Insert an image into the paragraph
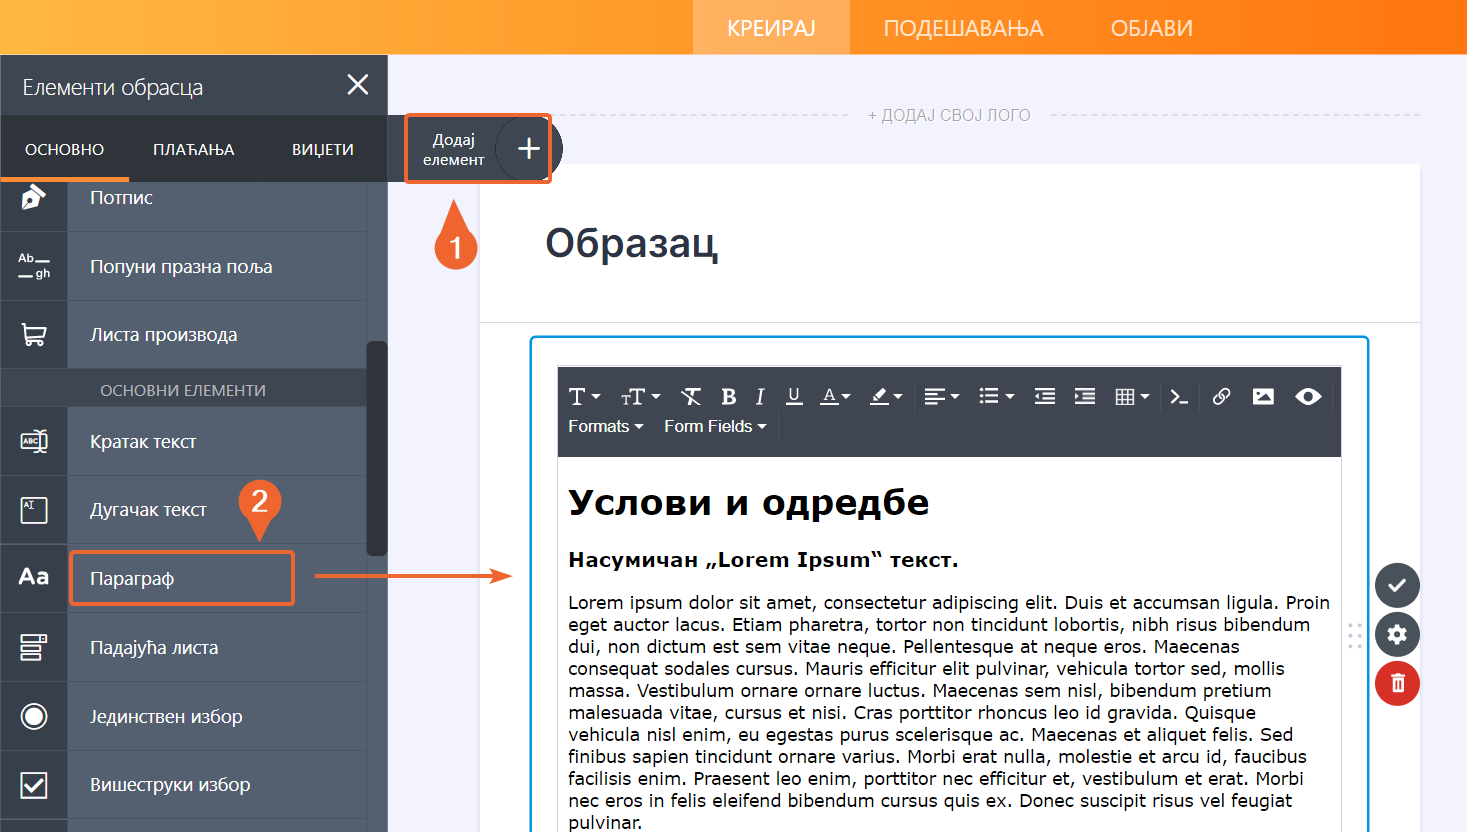 pyautogui.click(x=1263, y=397)
